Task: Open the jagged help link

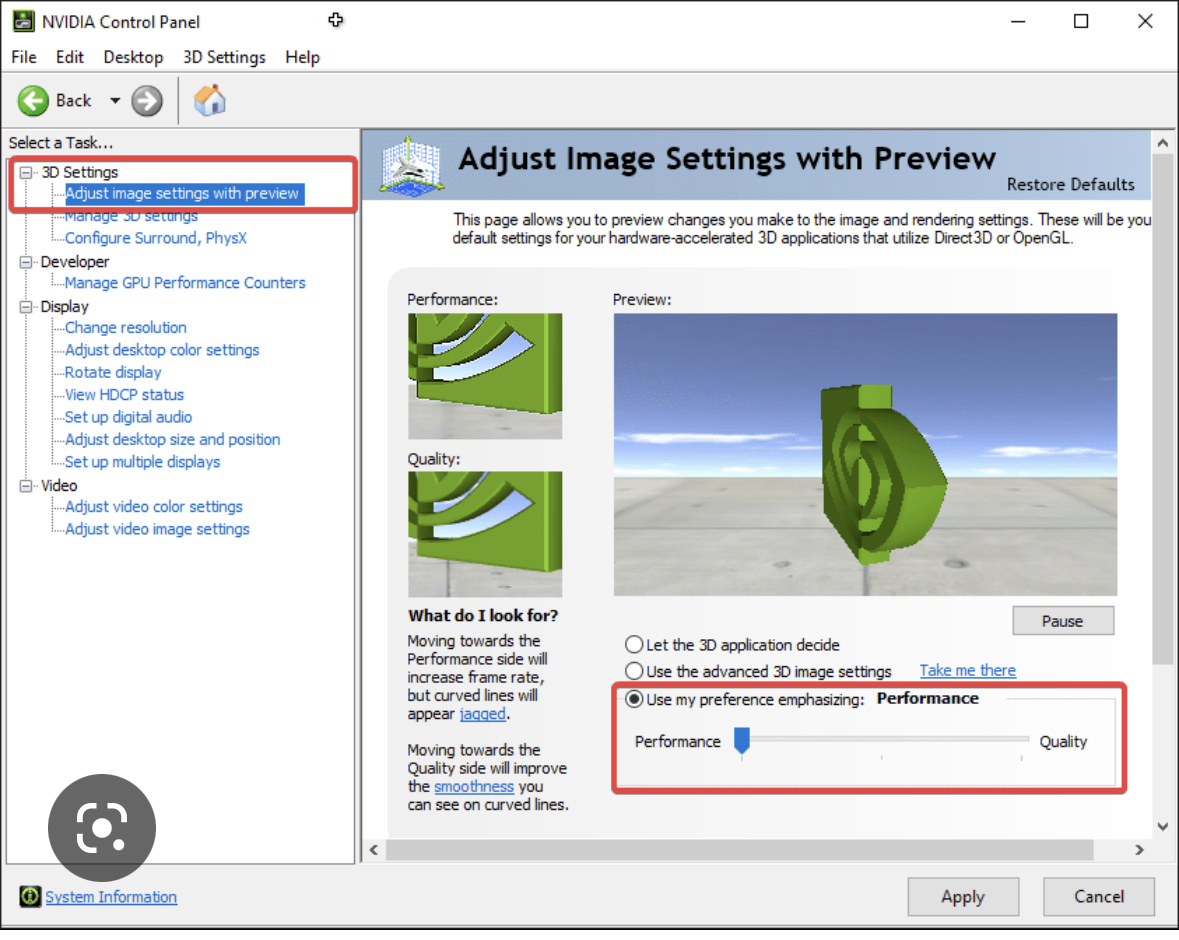Action: tap(483, 714)
